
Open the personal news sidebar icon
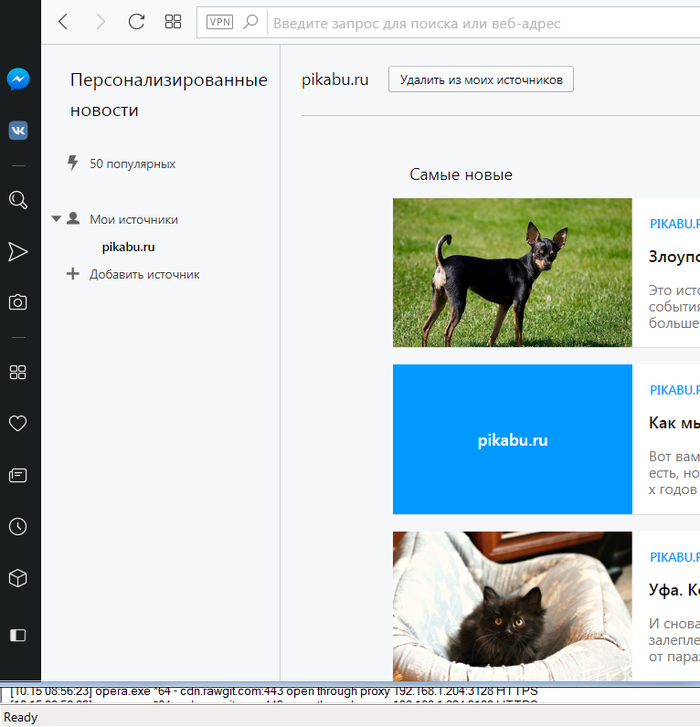click(18, 475)
